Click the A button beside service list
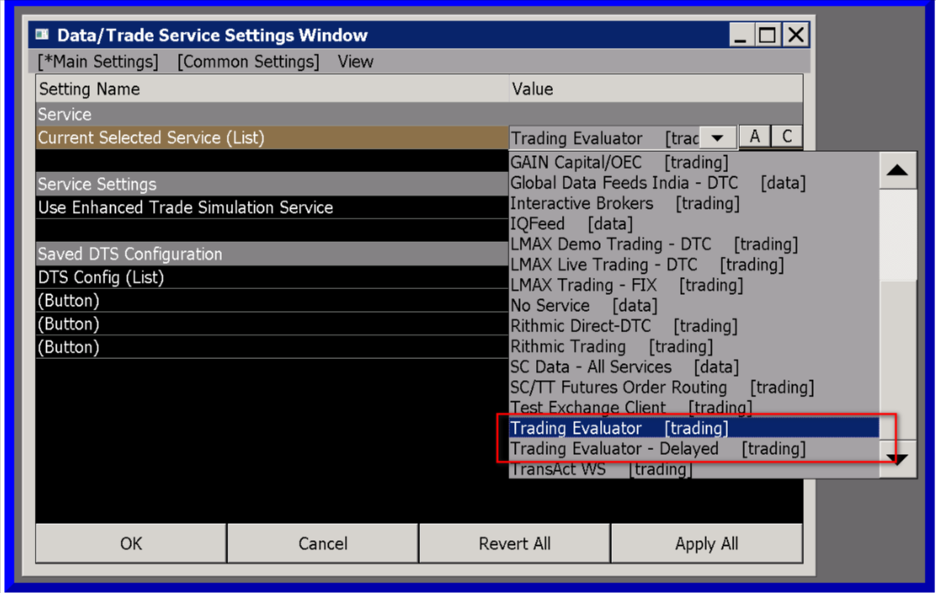Image resolution: width=936 pixels, height=594 pixels. (755, 137)
